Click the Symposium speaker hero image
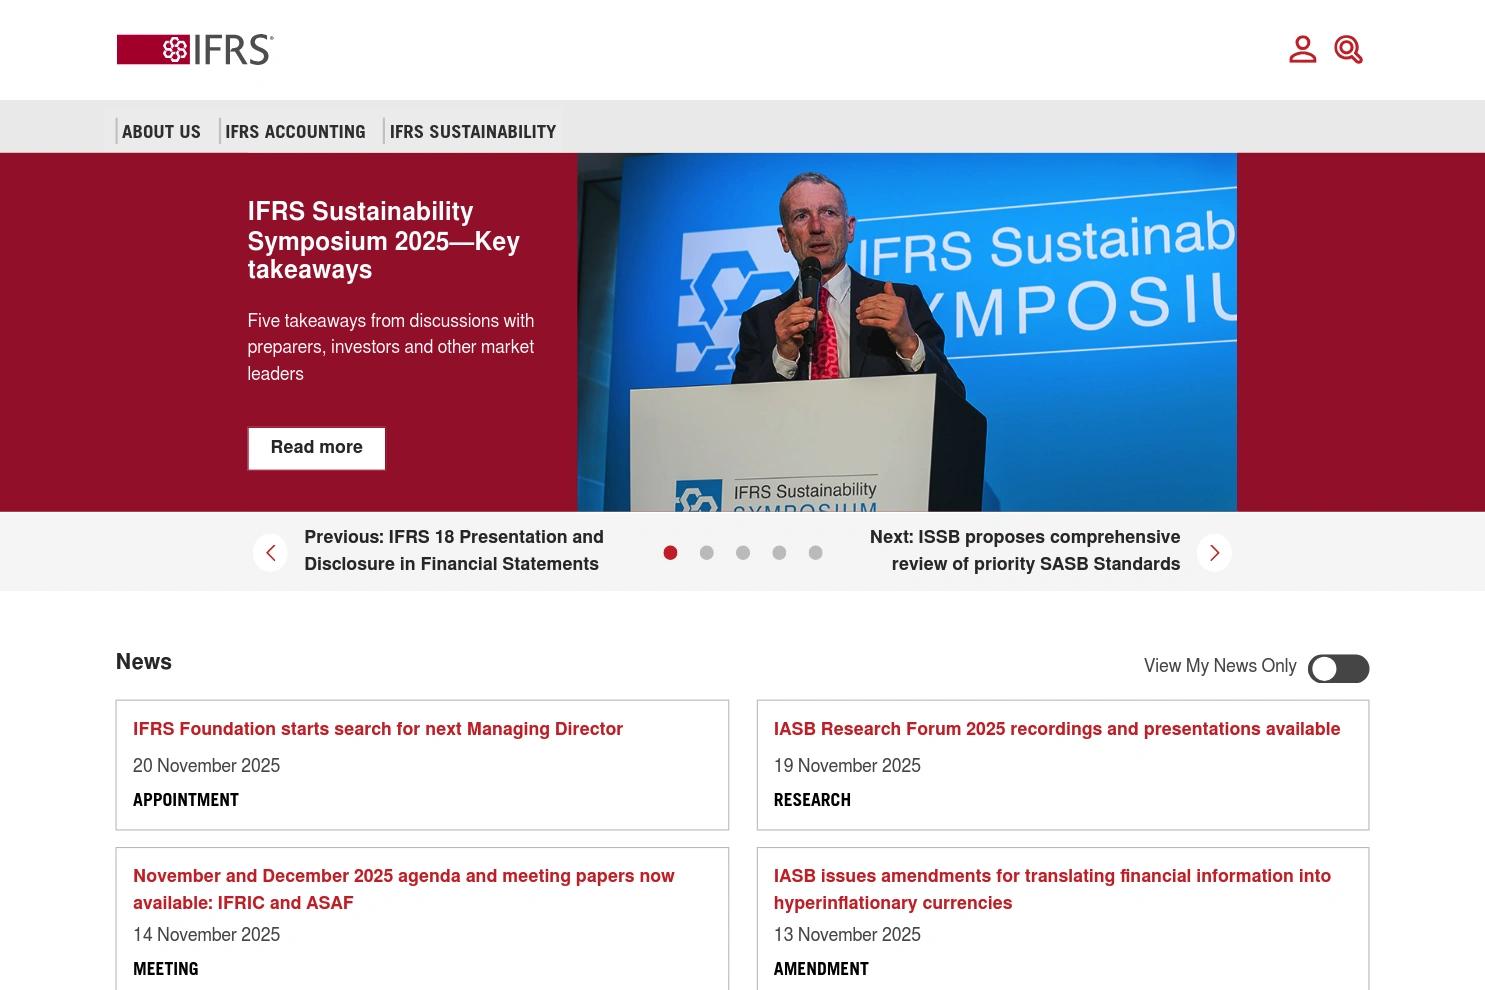This screenshot has width=1485, height=990. (907, 332)
